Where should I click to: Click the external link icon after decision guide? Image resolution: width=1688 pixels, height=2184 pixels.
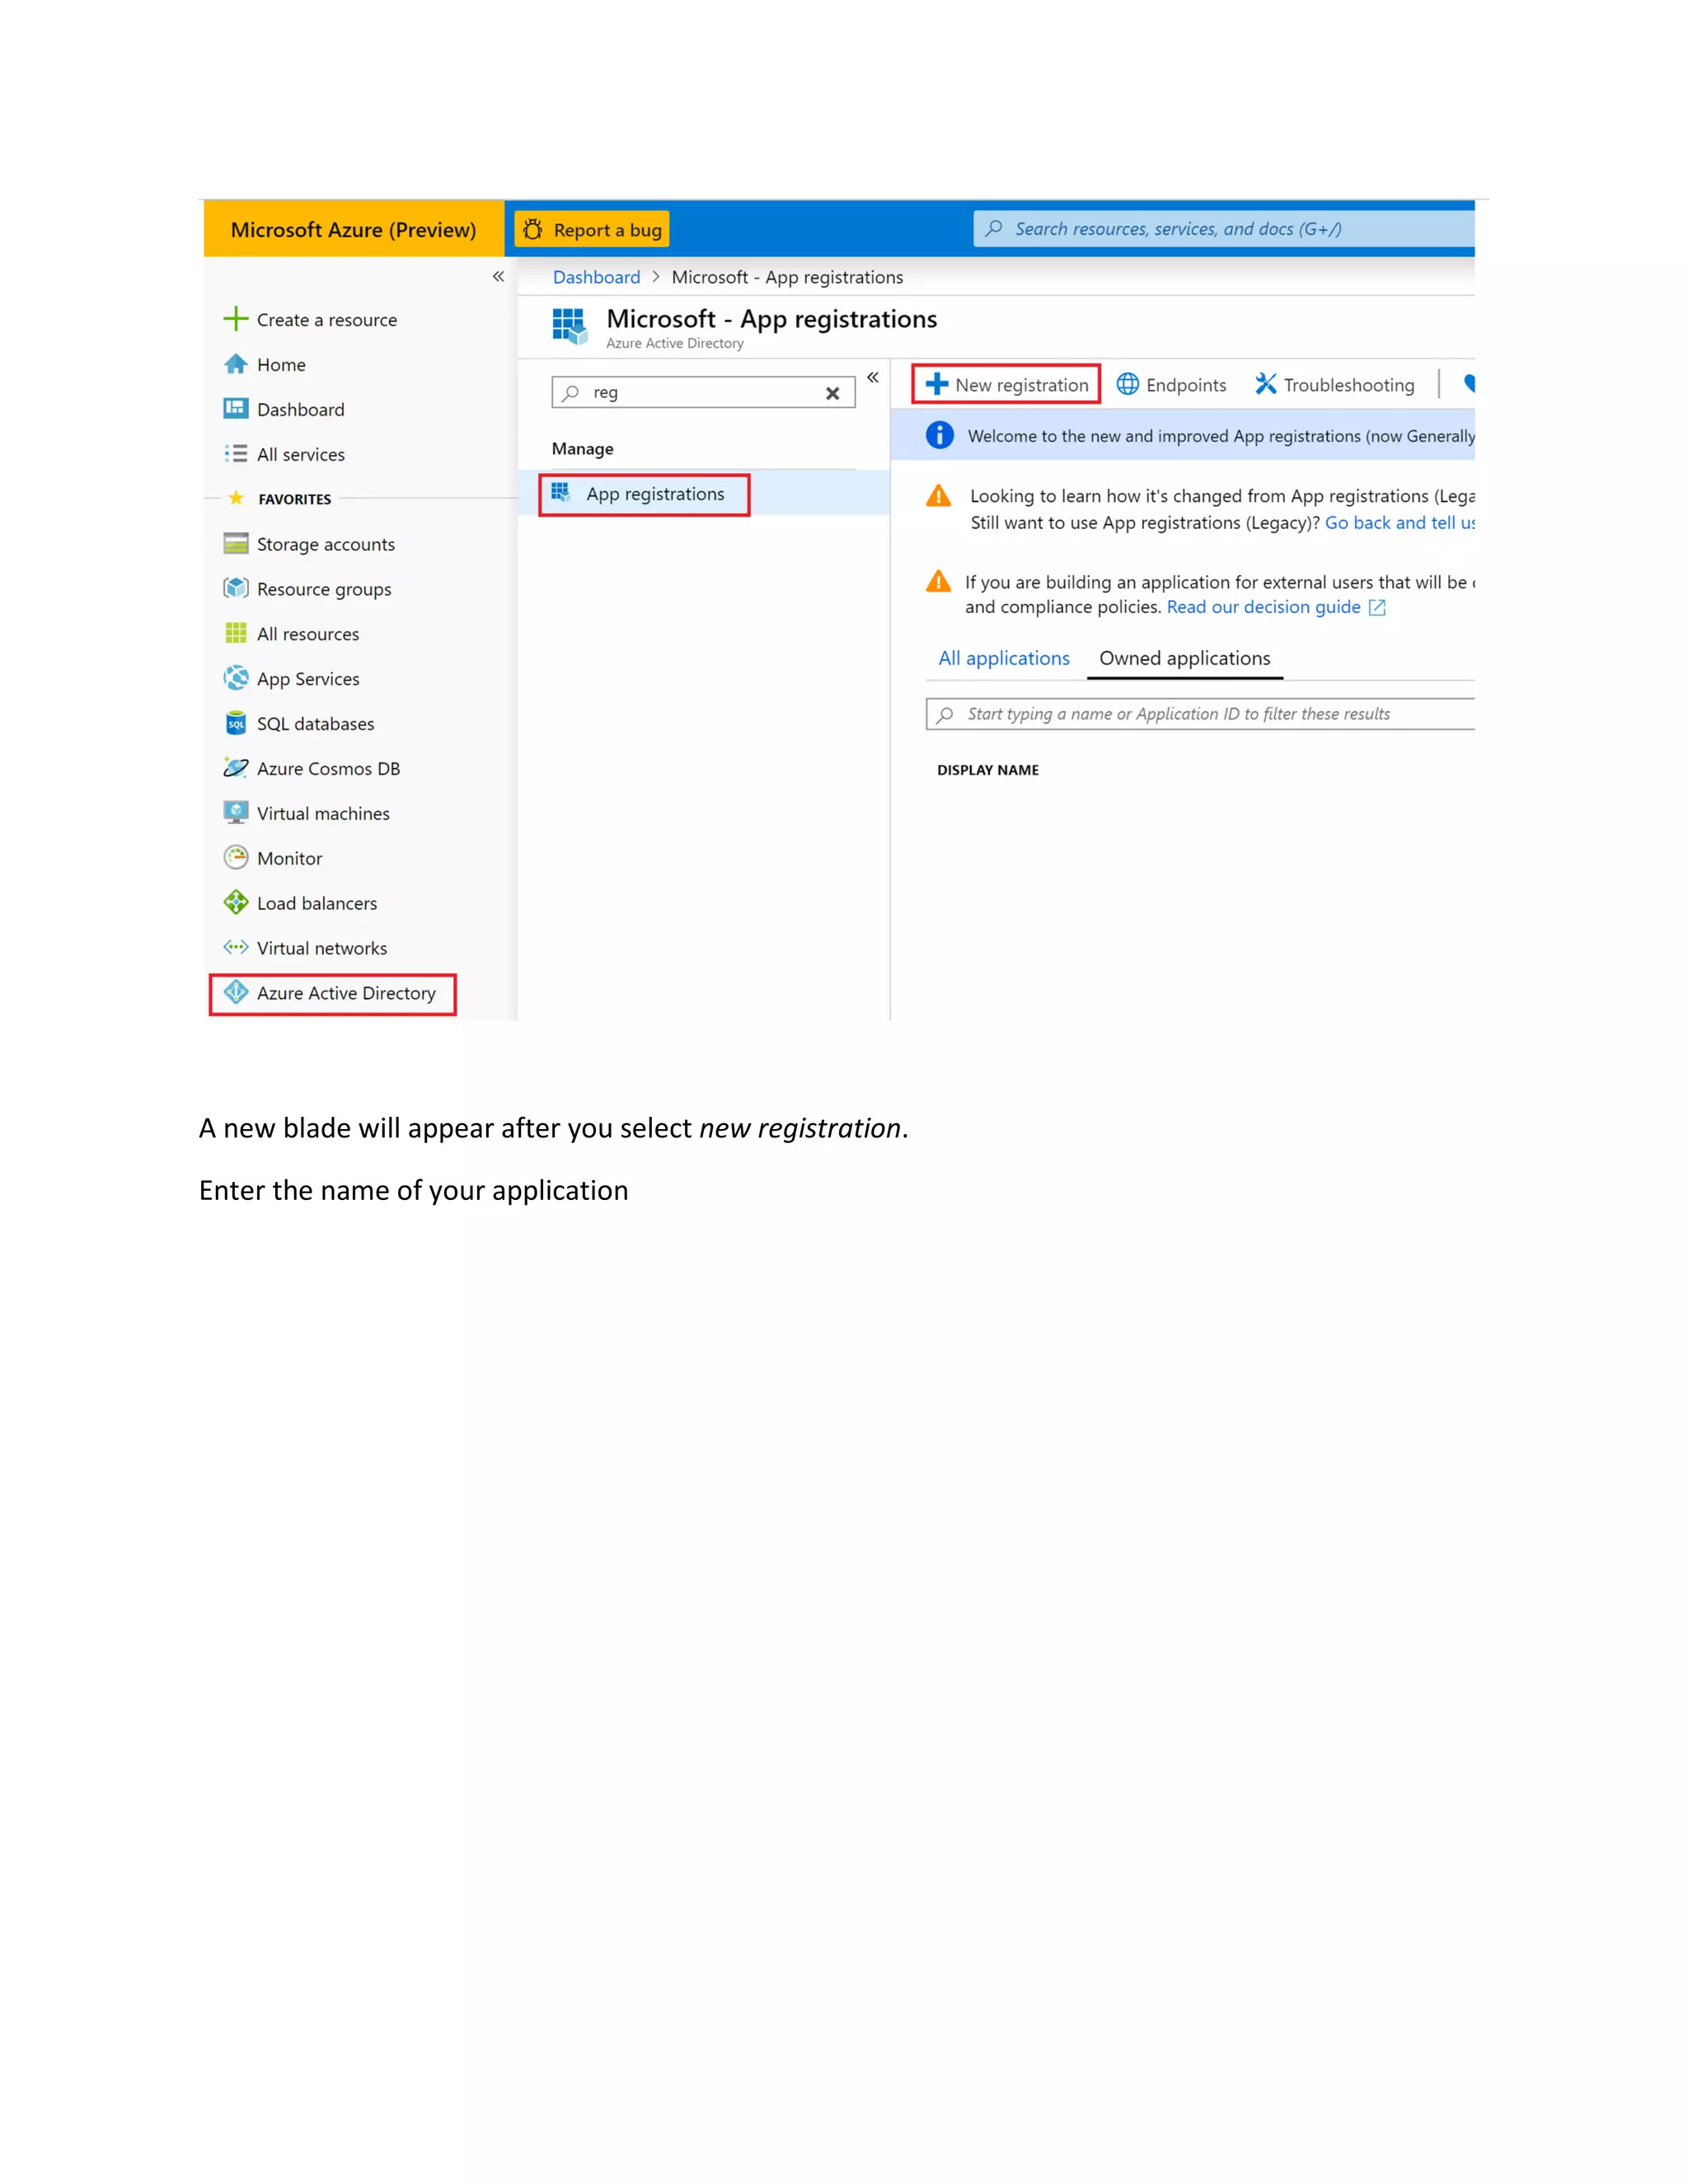pos(1377,607)
